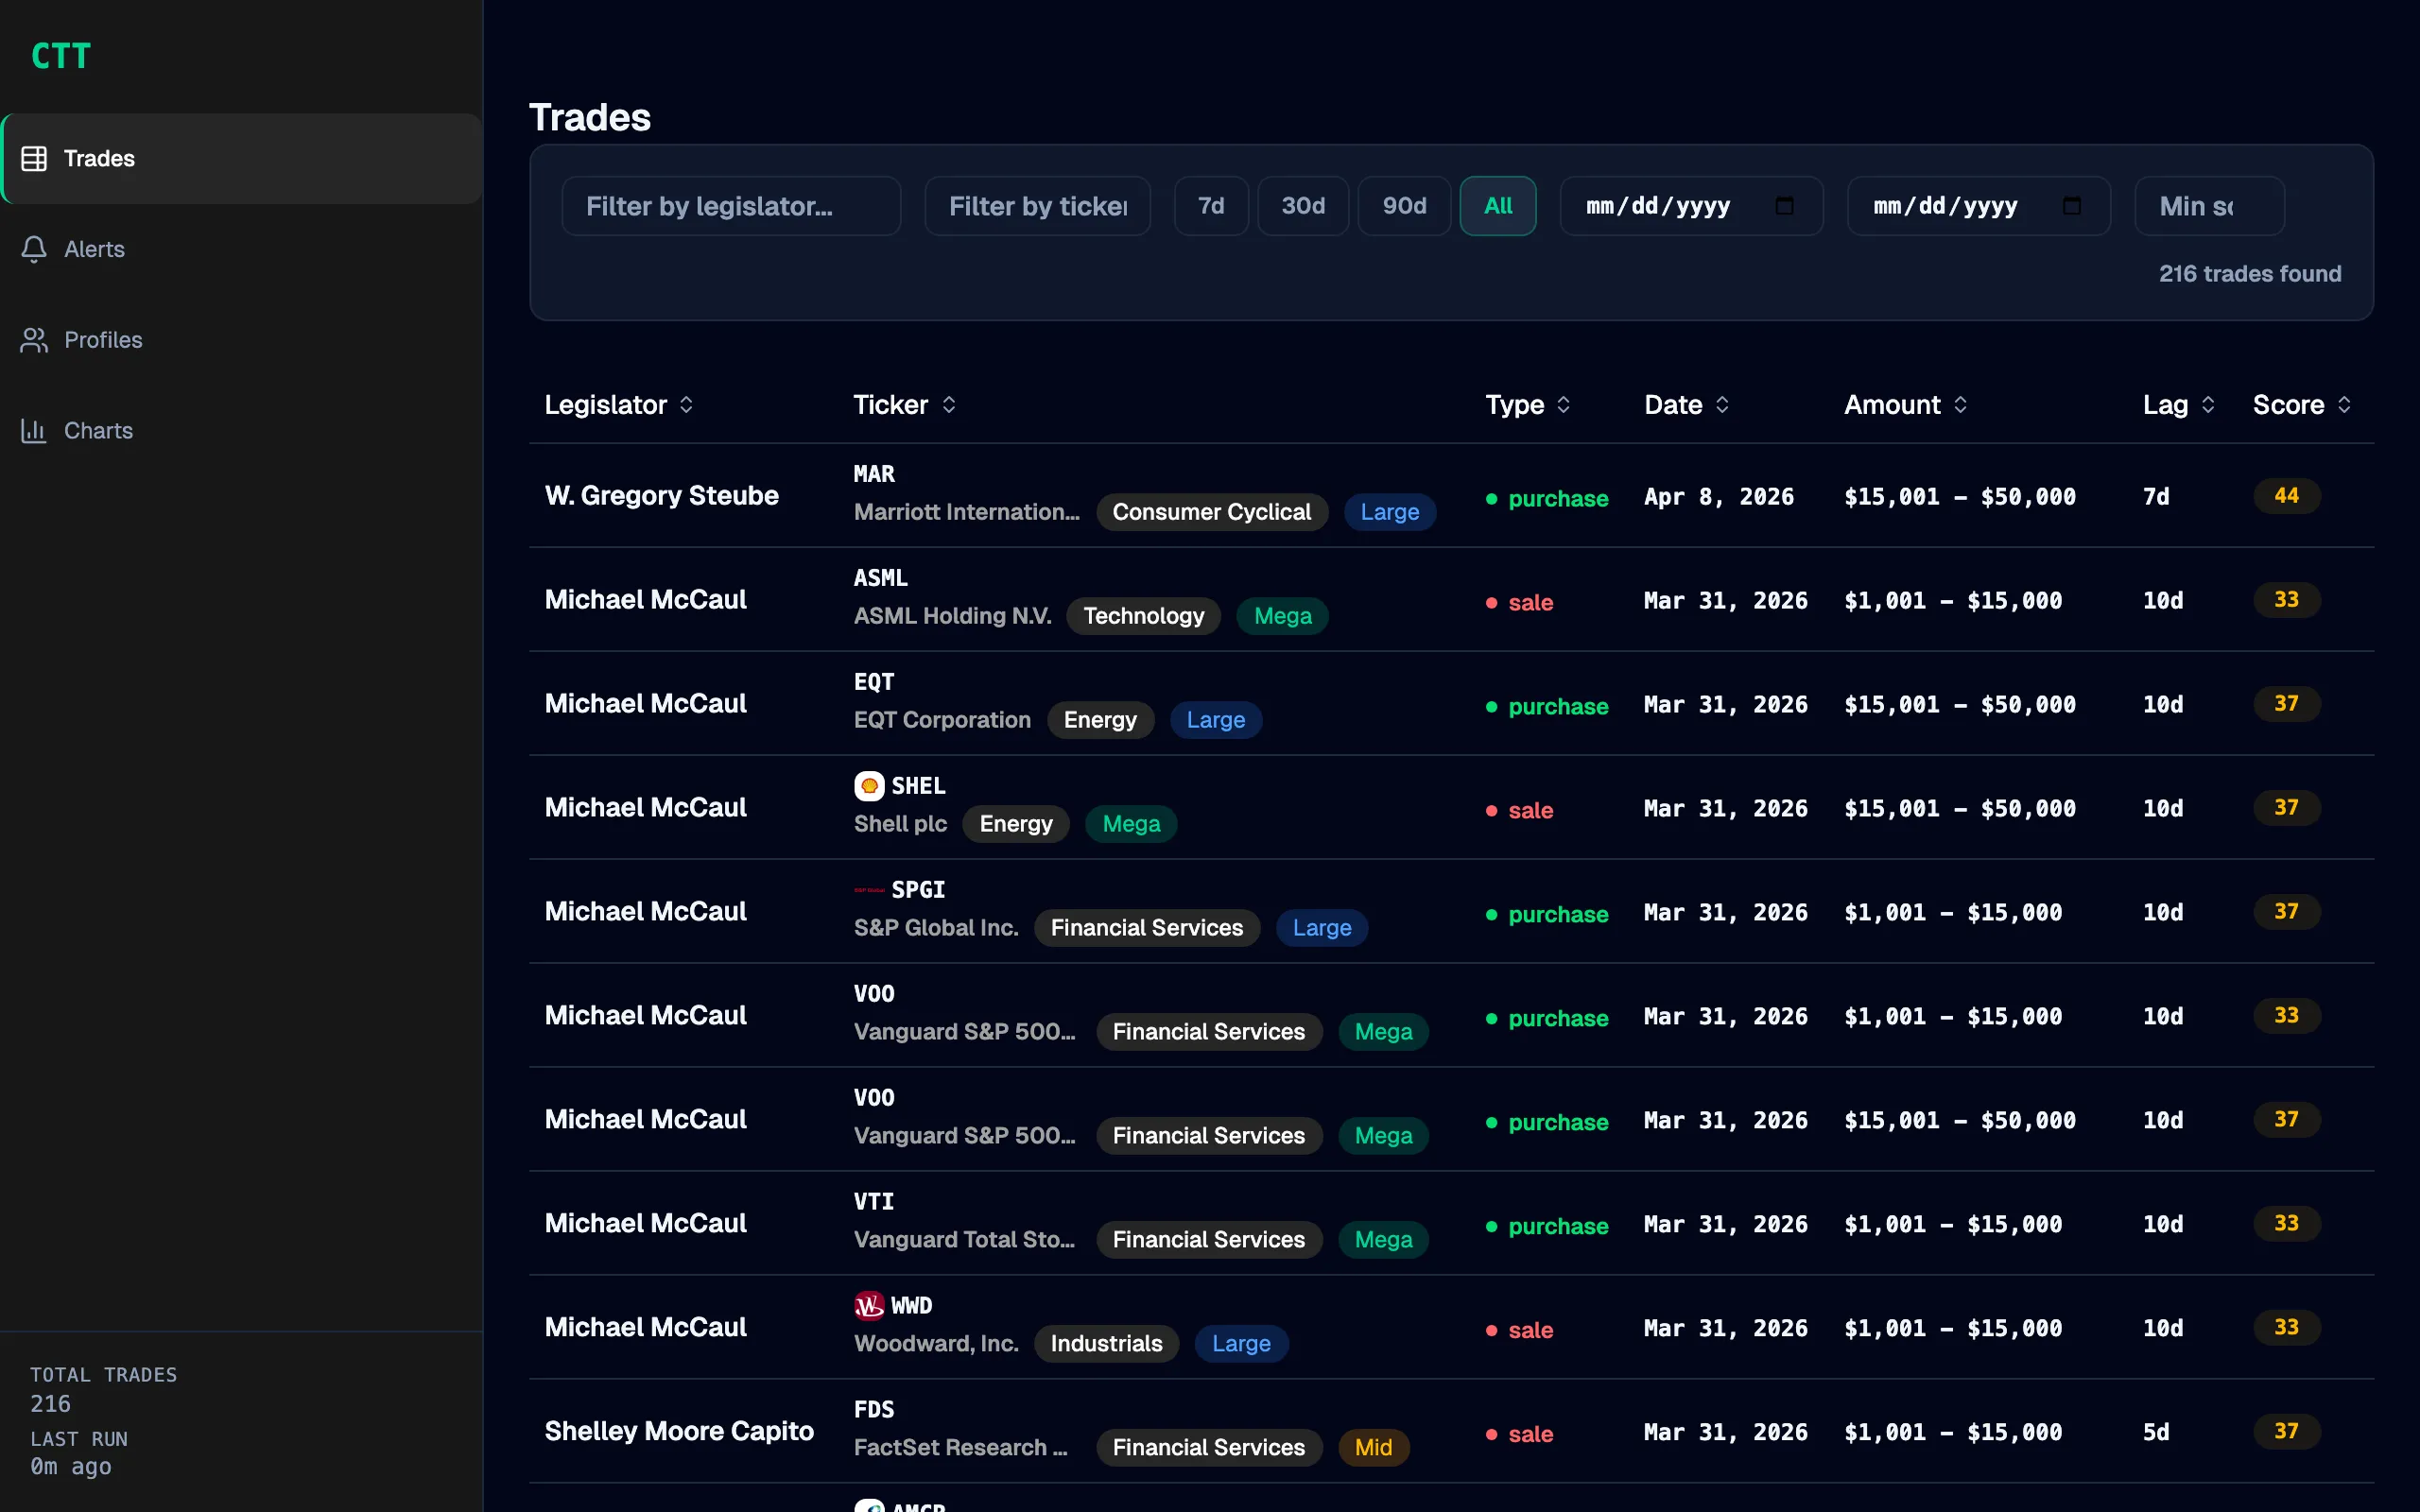Click score badge 44 on Steube row

2286,496
